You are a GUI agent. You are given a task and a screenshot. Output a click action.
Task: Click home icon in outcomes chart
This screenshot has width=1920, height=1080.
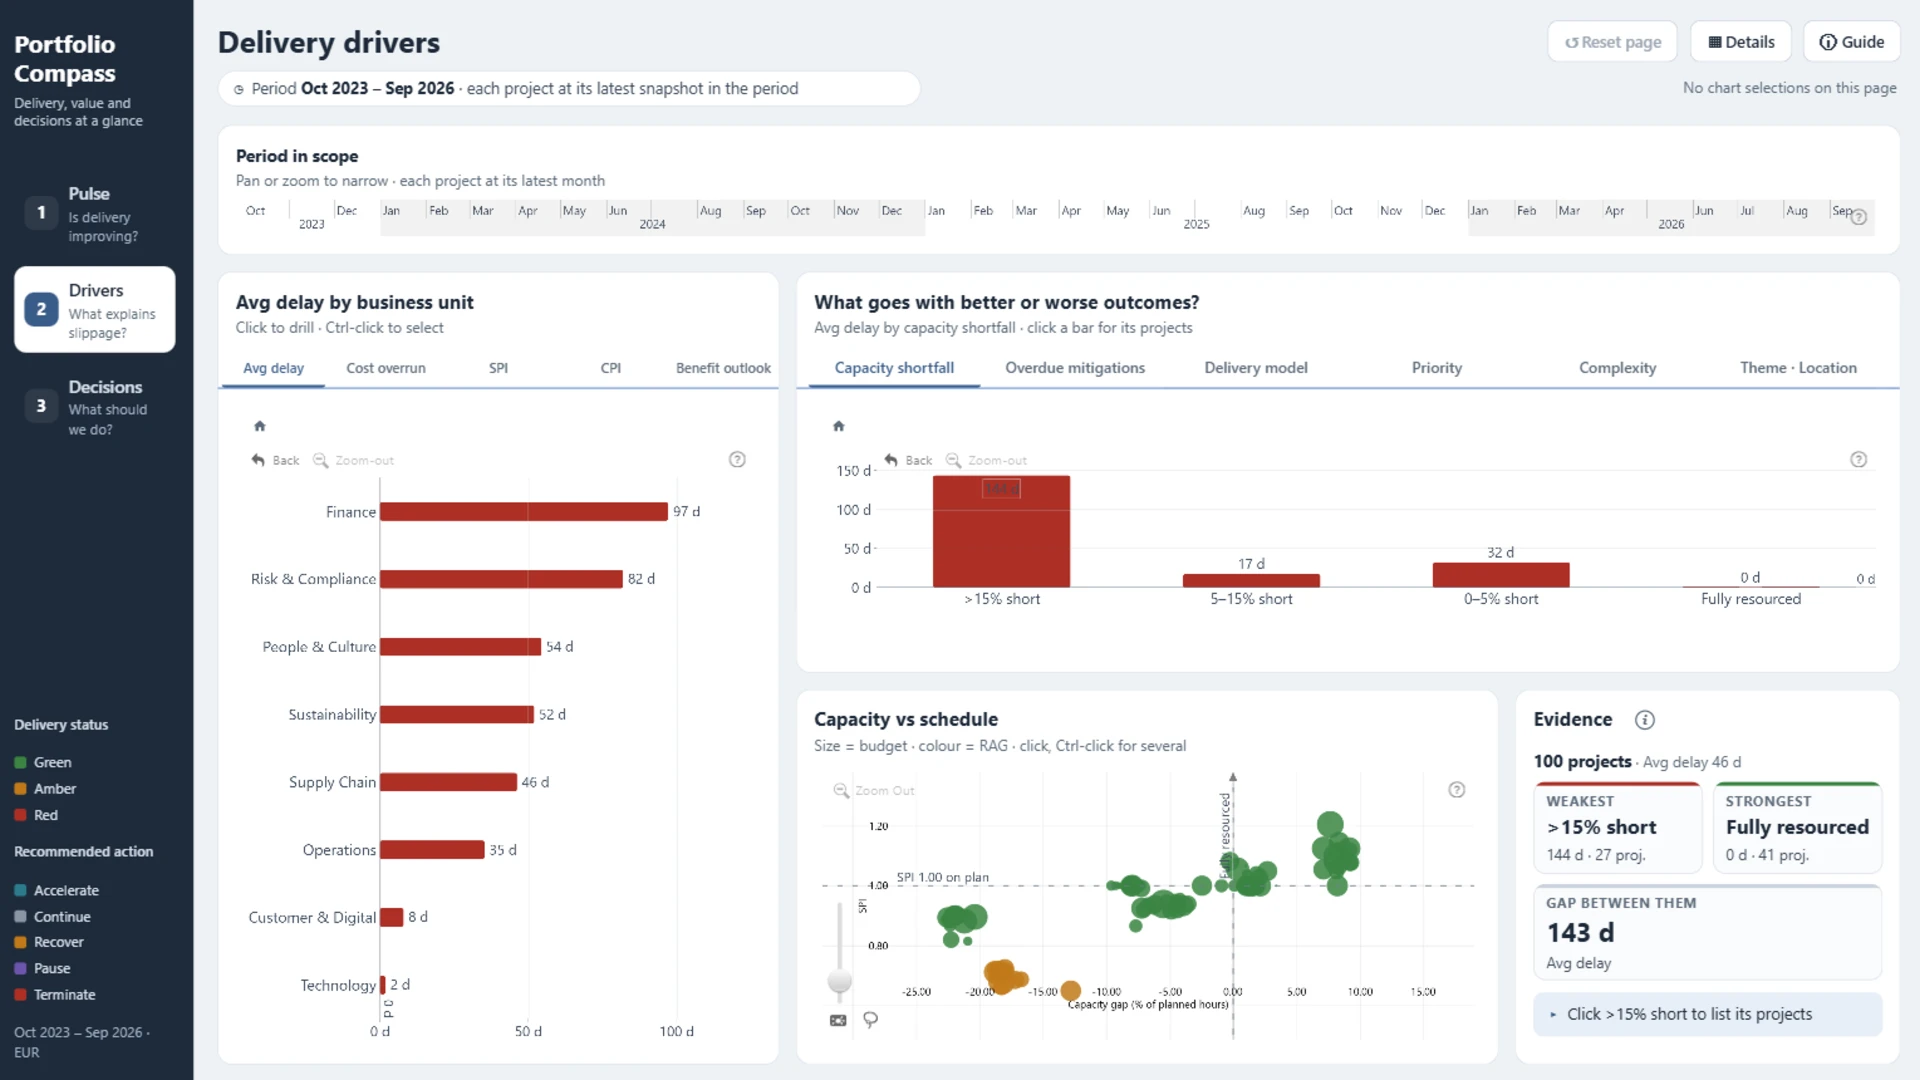click(839, 426)
